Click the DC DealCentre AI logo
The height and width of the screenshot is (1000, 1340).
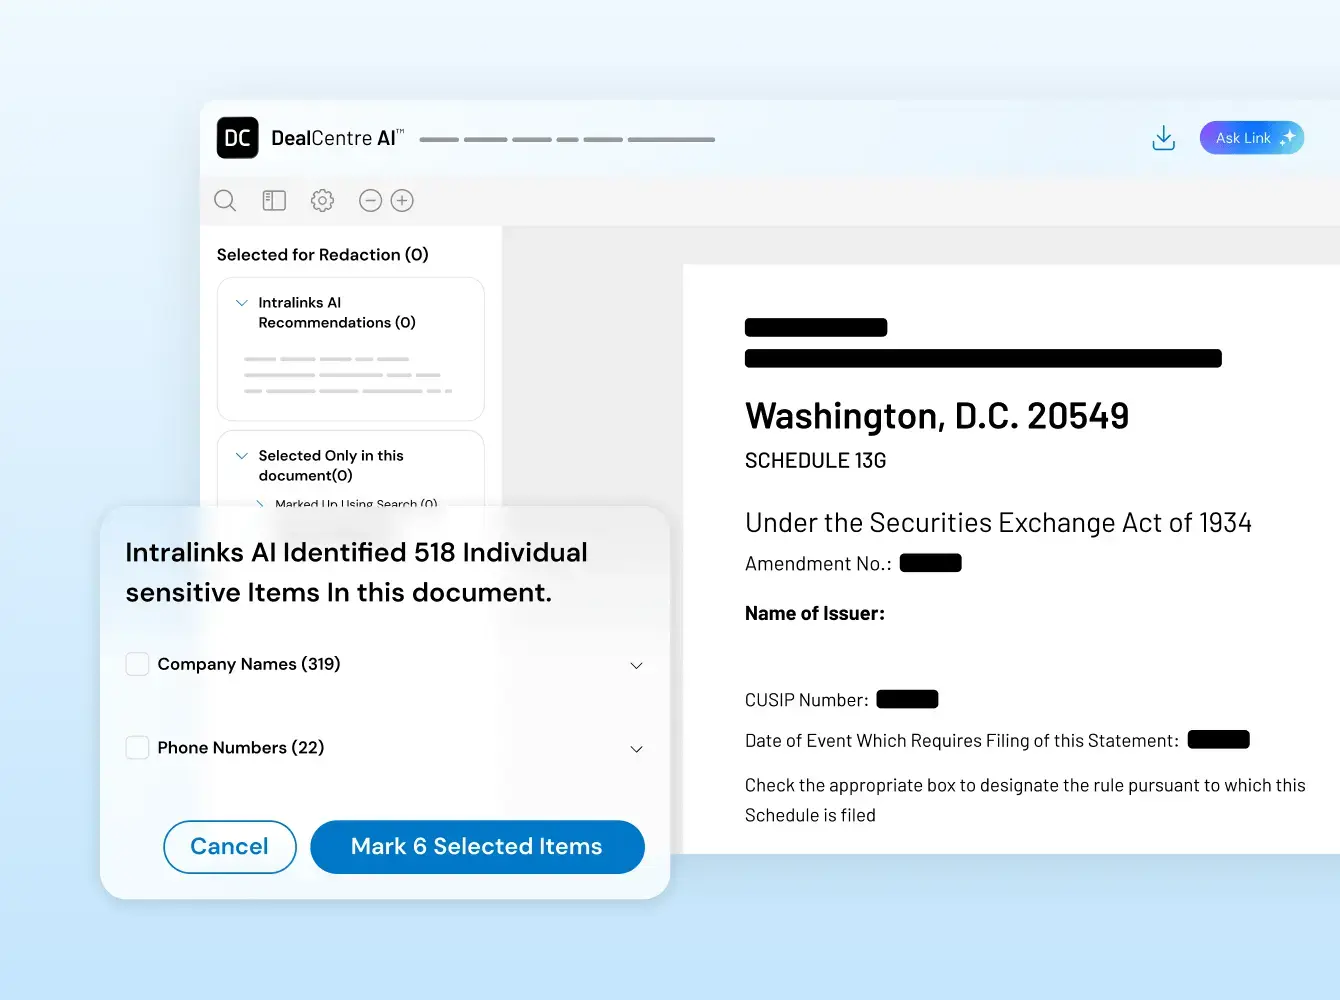pyautogui.click(x=237, y=137)
